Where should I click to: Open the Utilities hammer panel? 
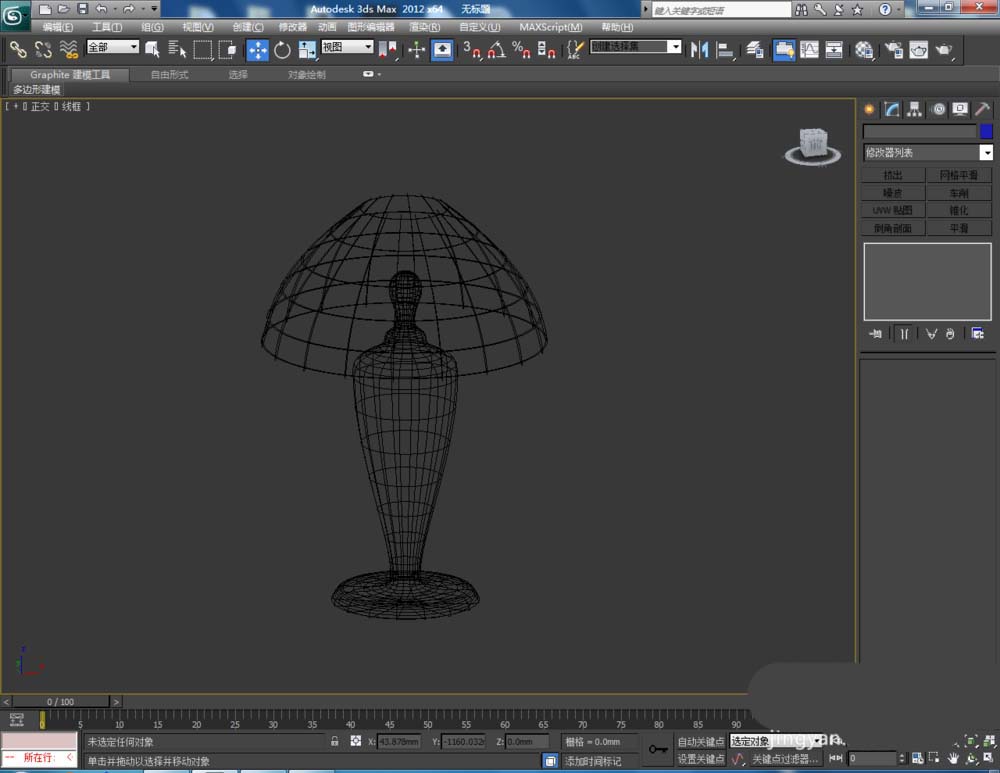coord(983,109)
